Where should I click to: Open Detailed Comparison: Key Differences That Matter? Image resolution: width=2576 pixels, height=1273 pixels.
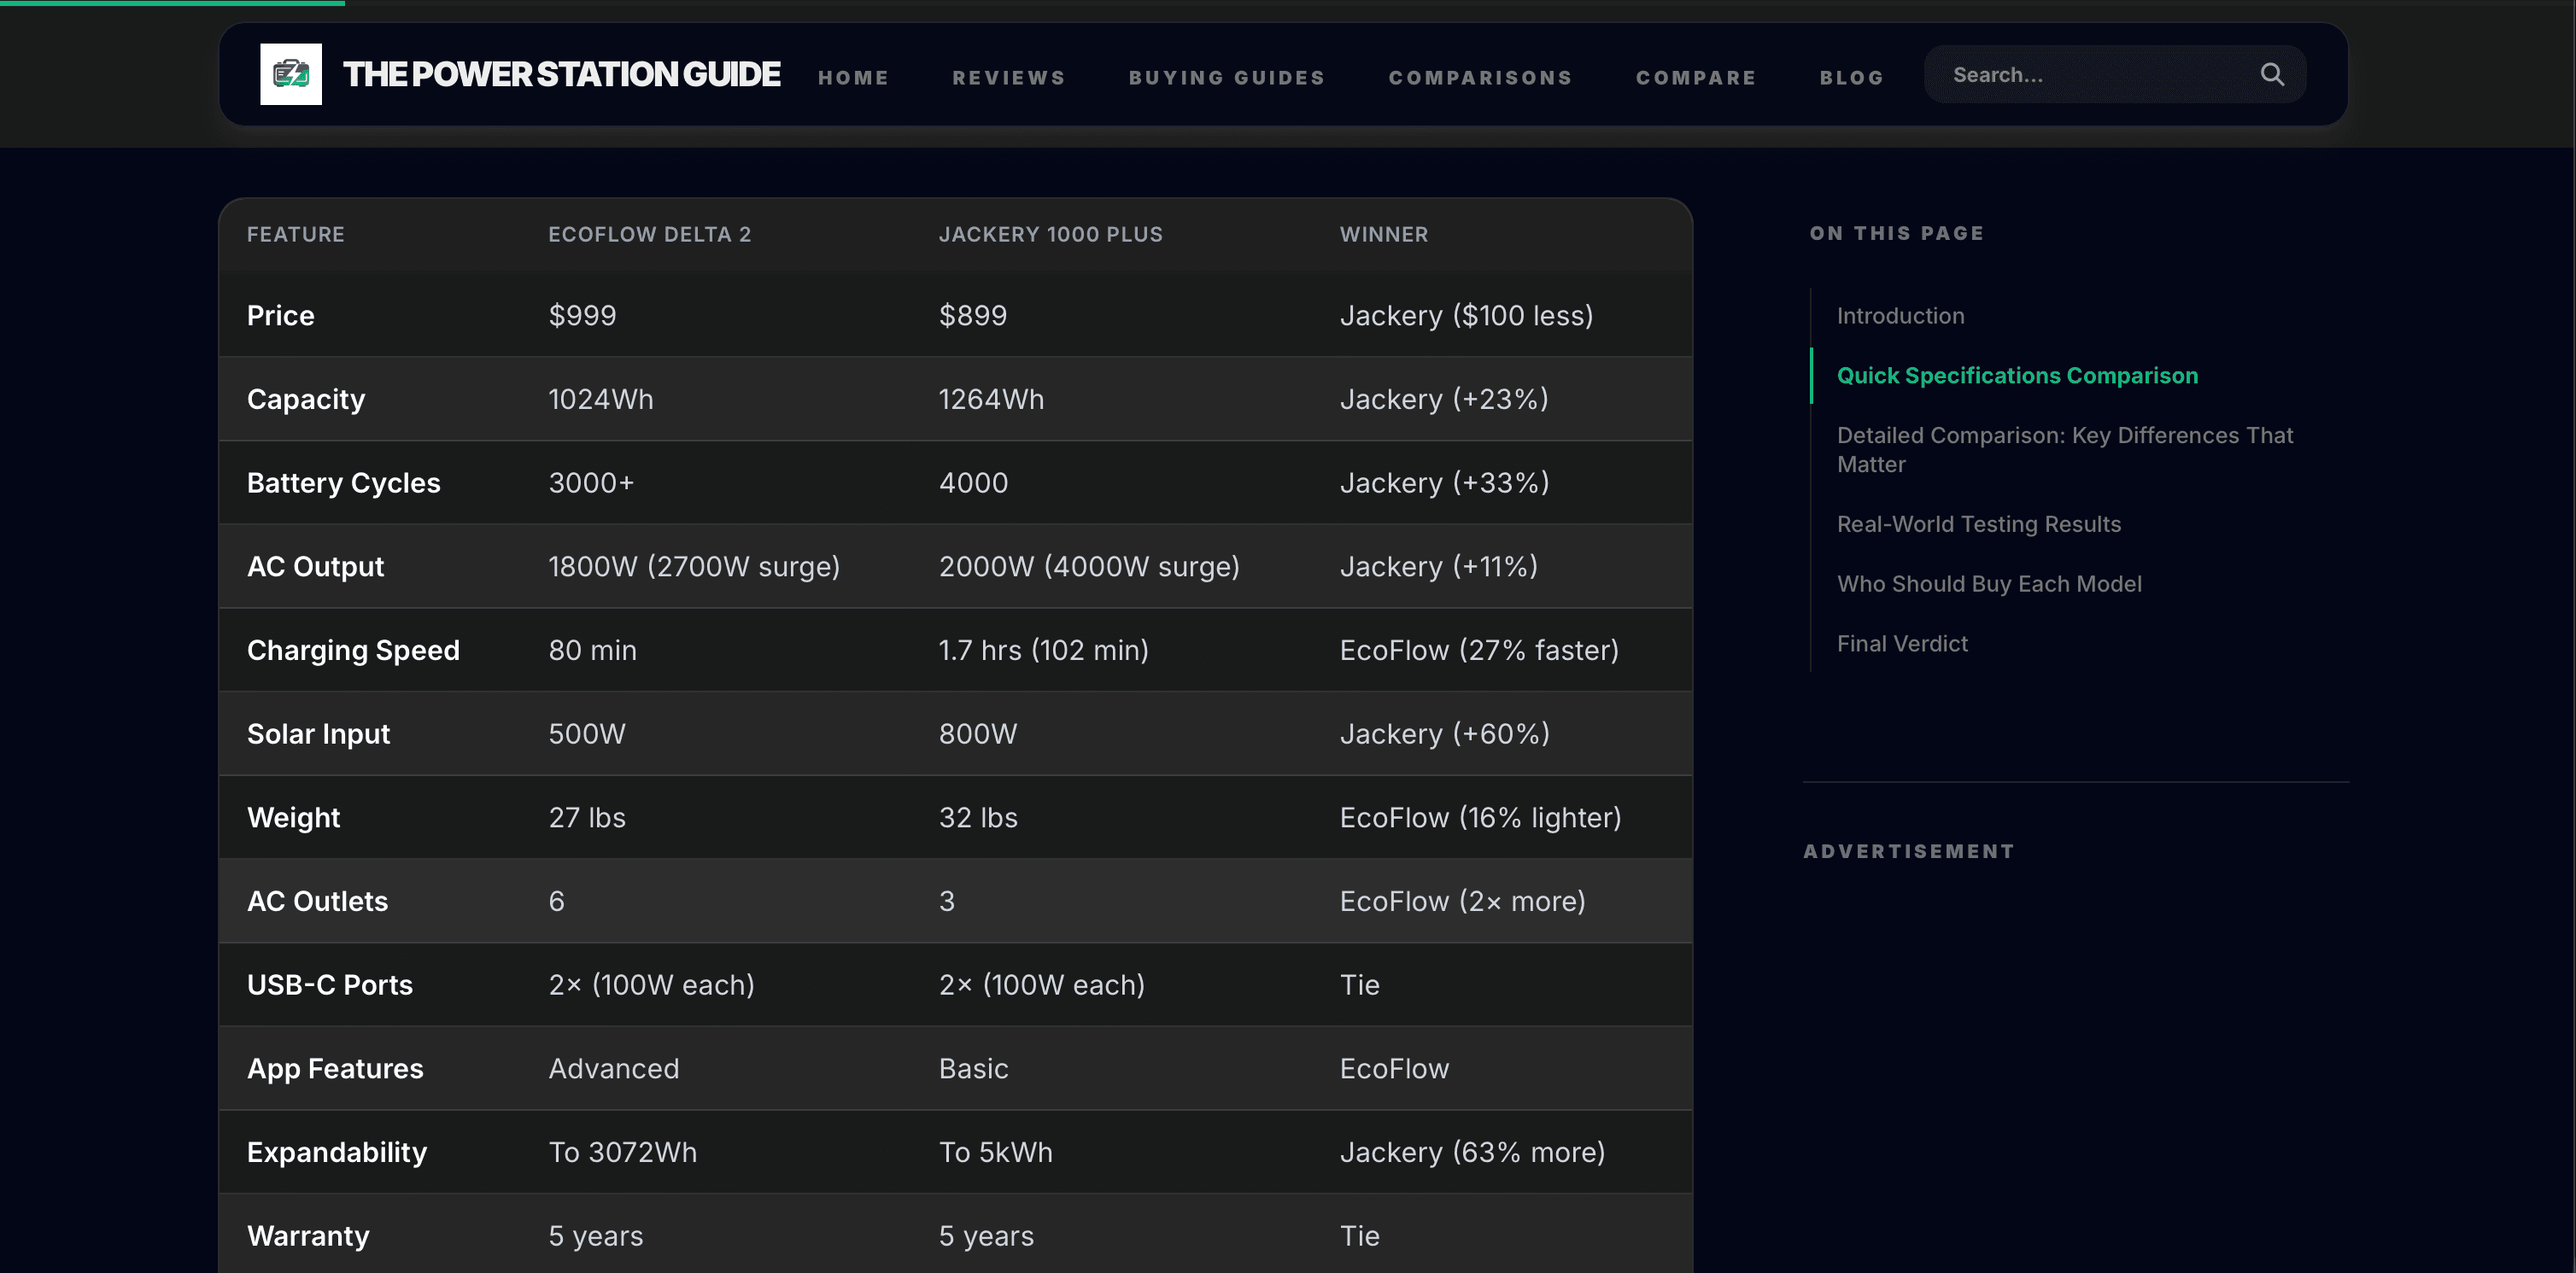coord(2065,449)
